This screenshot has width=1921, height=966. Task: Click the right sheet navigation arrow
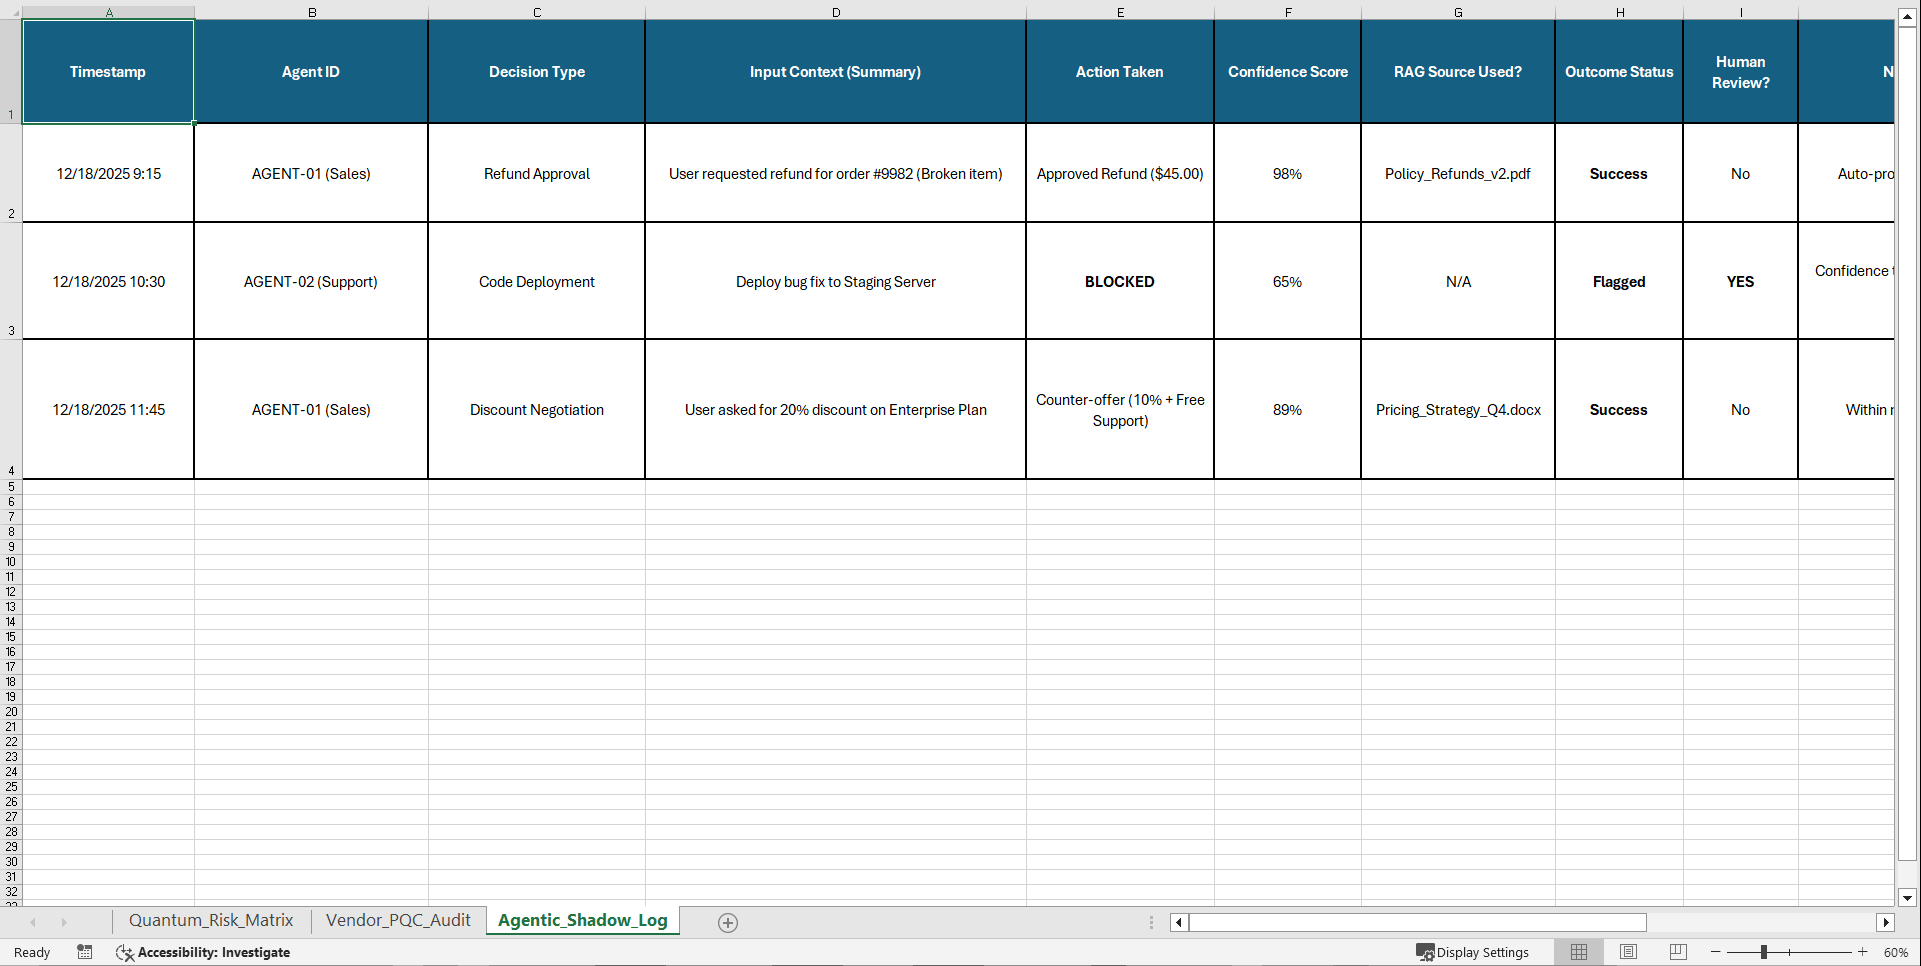66,922
